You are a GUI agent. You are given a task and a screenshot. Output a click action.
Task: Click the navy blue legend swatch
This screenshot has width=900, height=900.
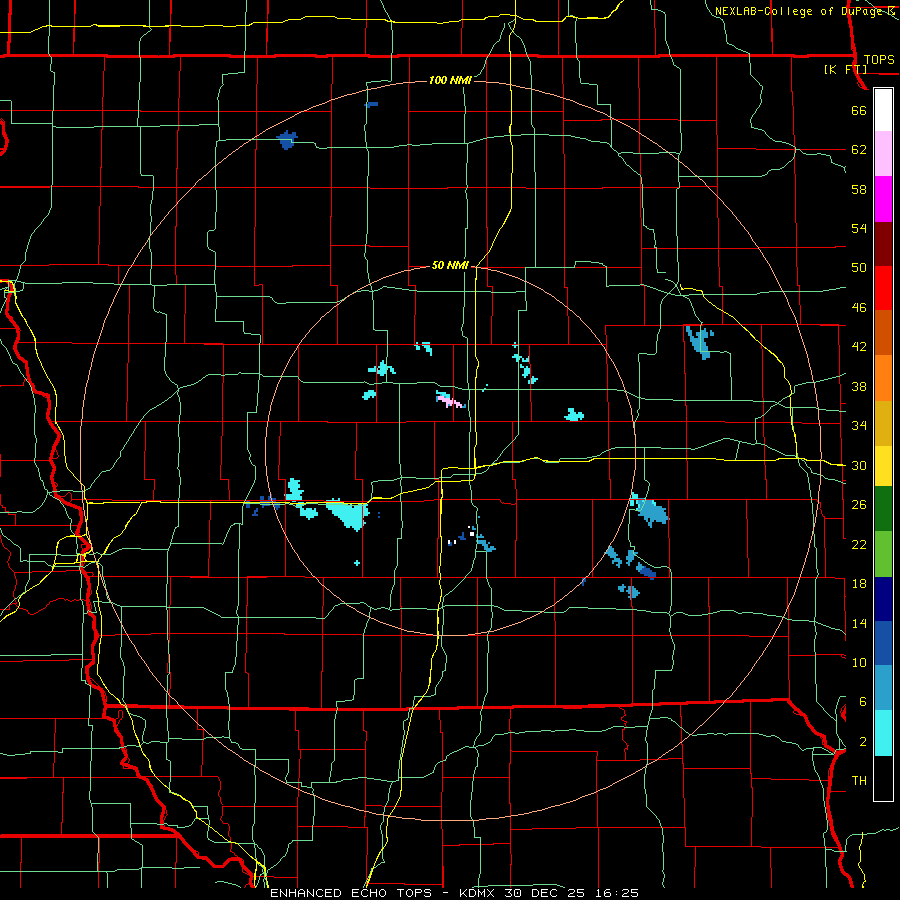pos(883,599)
